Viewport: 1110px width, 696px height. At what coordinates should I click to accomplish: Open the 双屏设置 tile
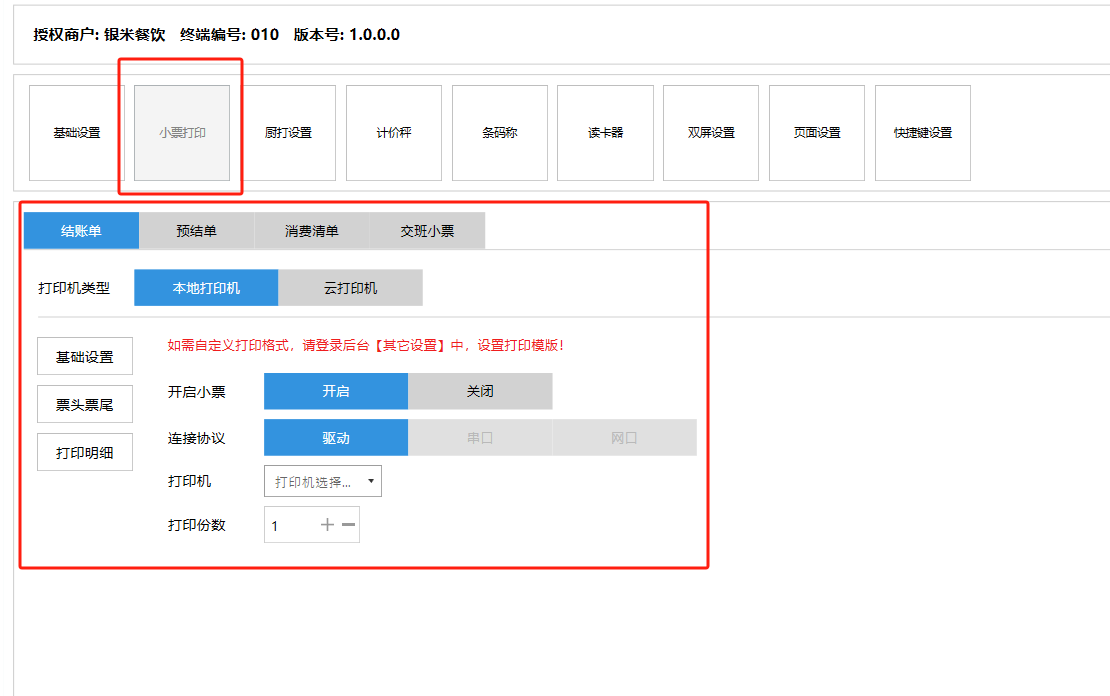pos(711,133)
